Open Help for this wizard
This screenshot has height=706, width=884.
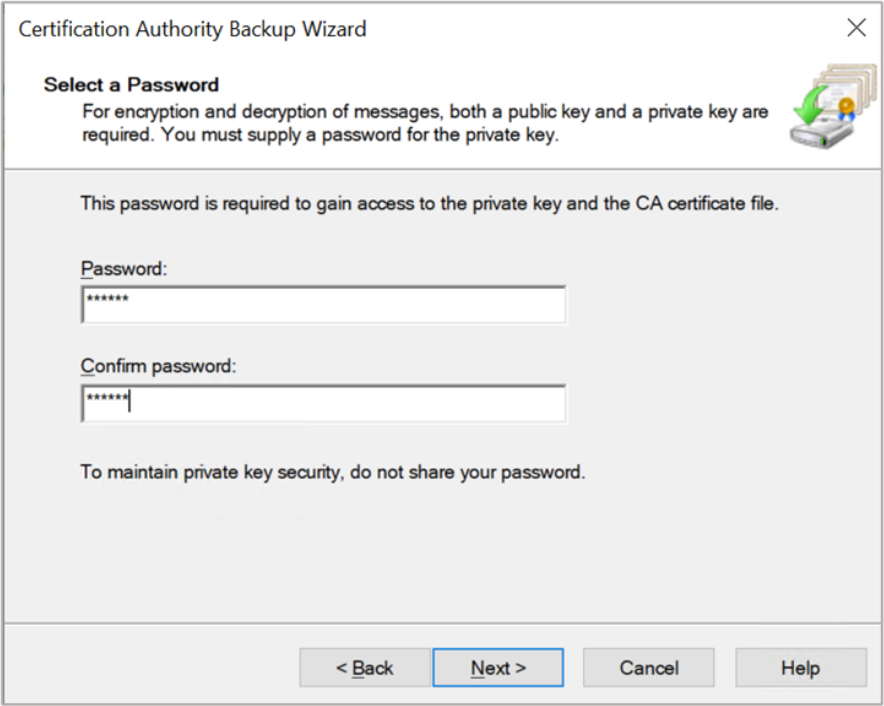click(800, 668)
